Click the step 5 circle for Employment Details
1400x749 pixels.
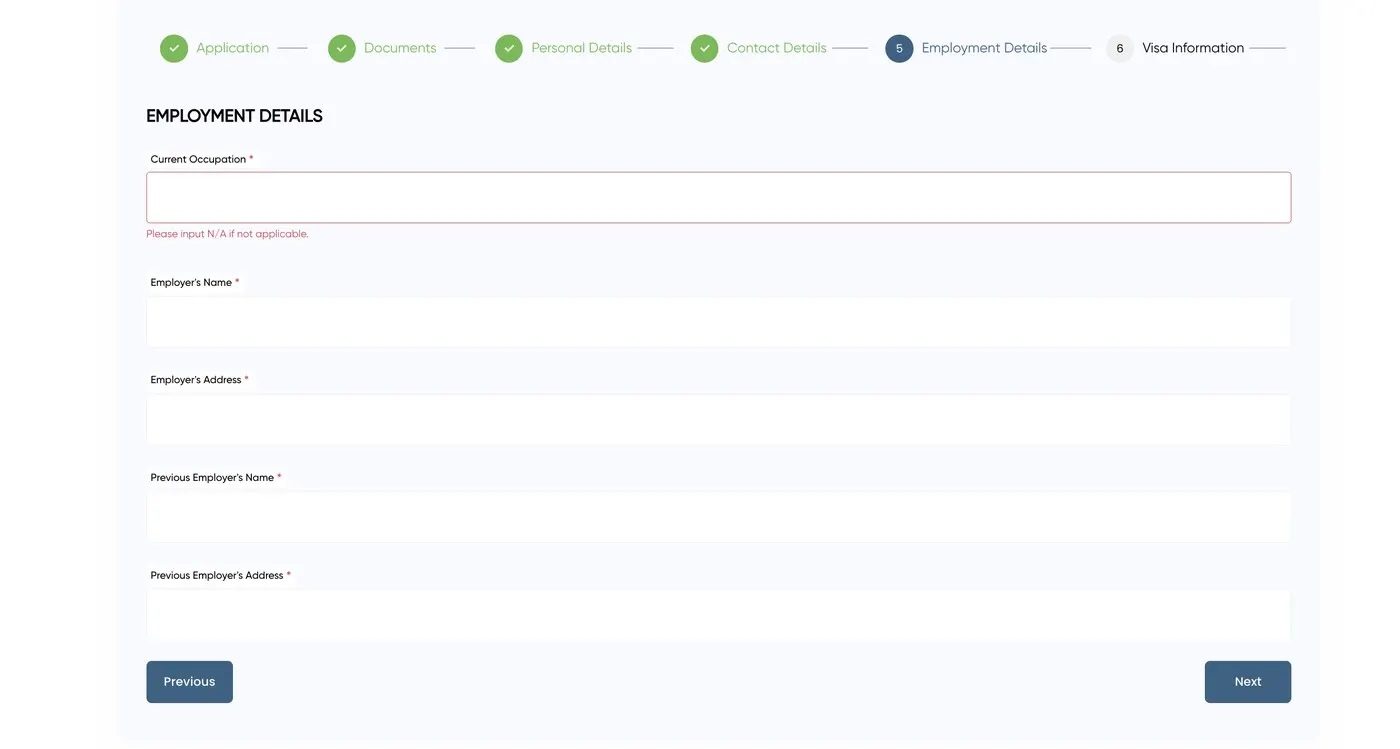pyautogui.click(x=899, y=48)
